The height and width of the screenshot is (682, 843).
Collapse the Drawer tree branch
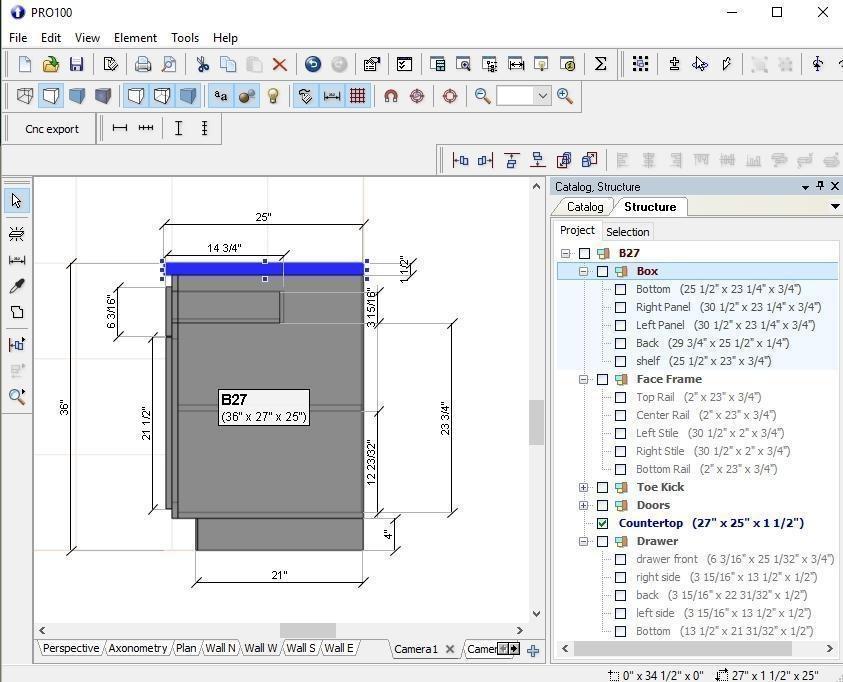(x=584, y=541)
